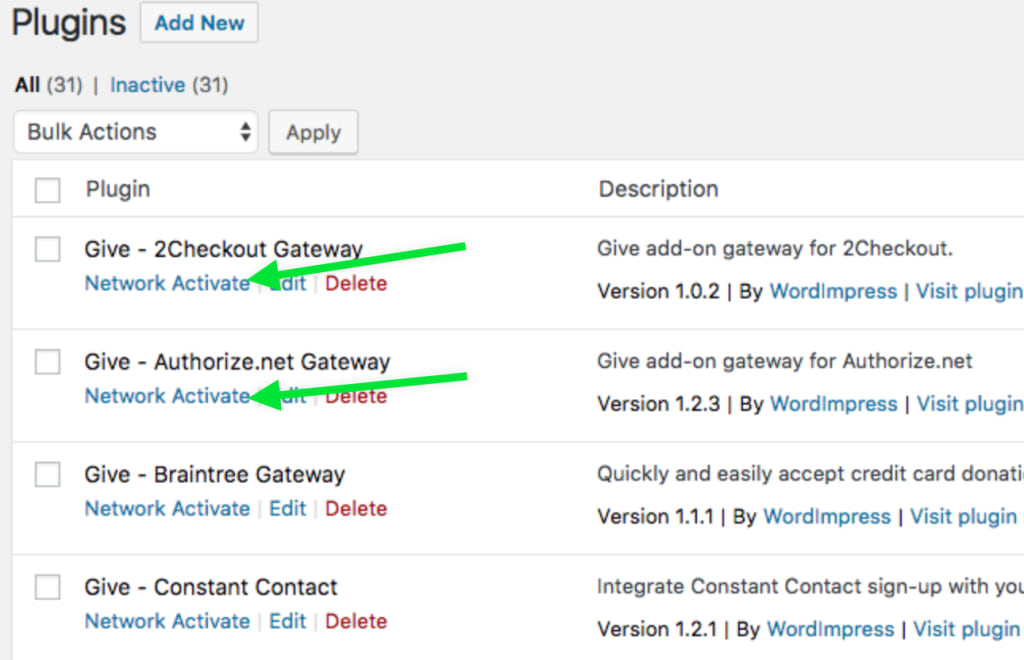Click the Apply button
The height and width of the screenshot is (660, 1024).
tap(313, 133)
